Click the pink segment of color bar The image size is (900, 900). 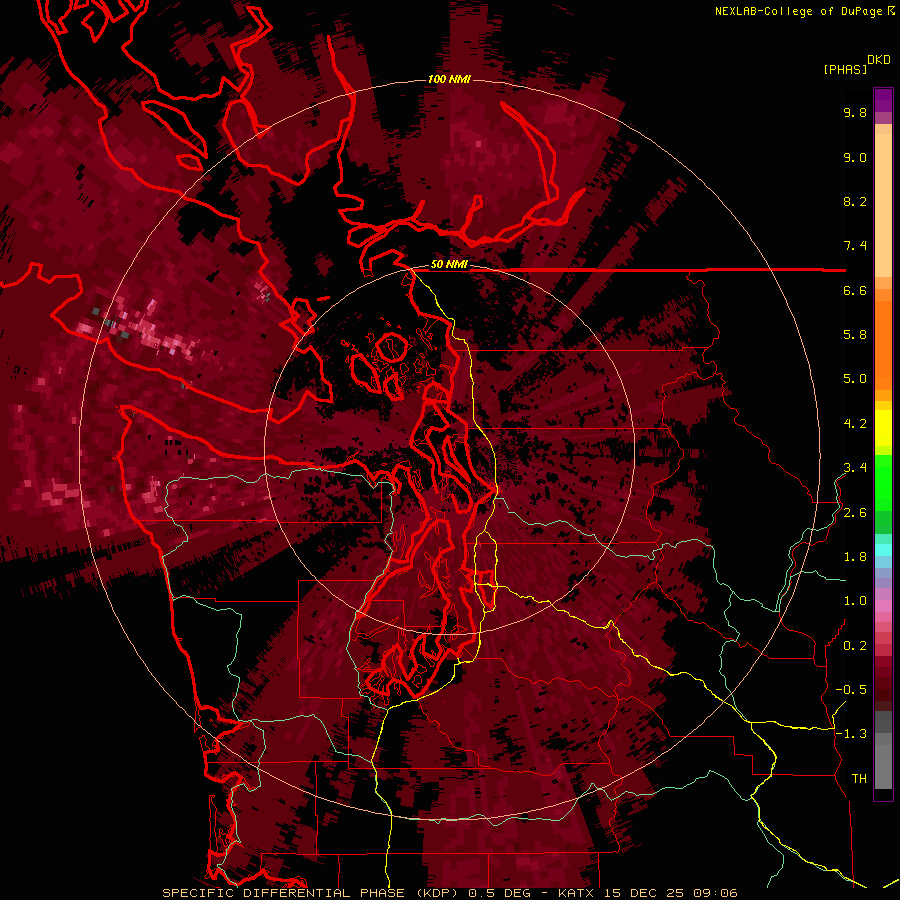[883, 606]
